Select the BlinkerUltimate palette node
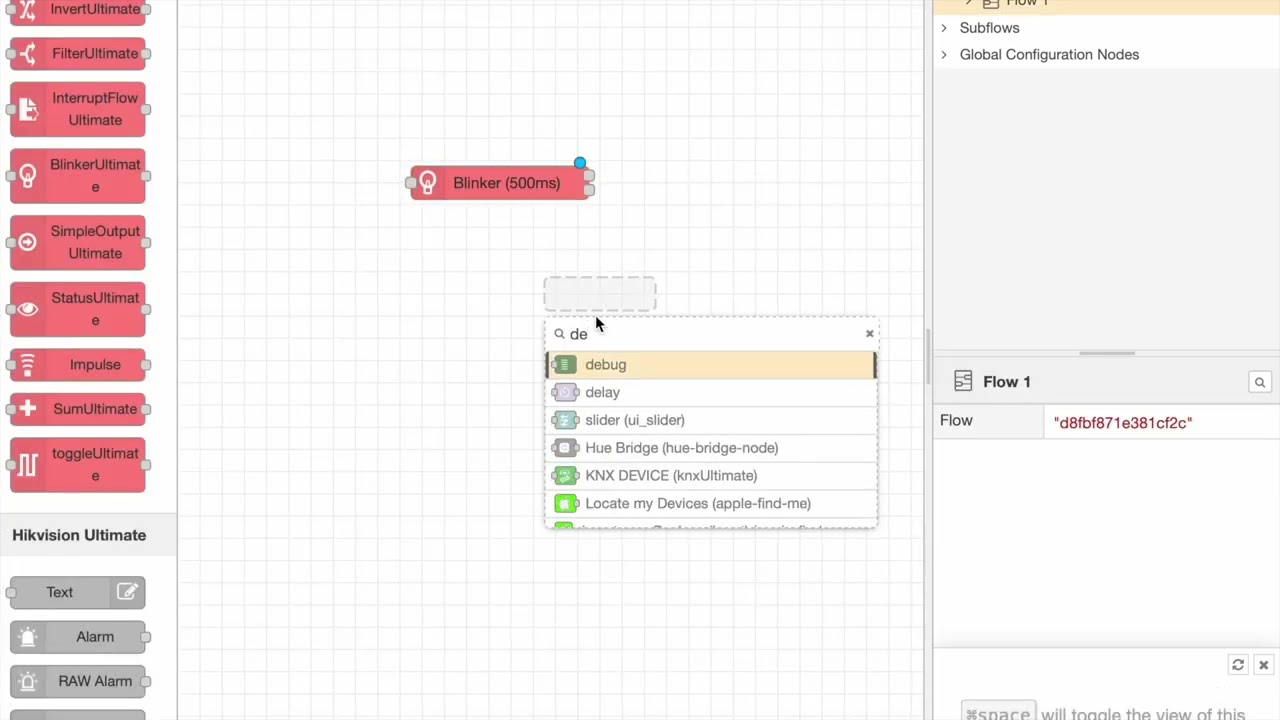 pyautogui.click(x=78, y=176)
